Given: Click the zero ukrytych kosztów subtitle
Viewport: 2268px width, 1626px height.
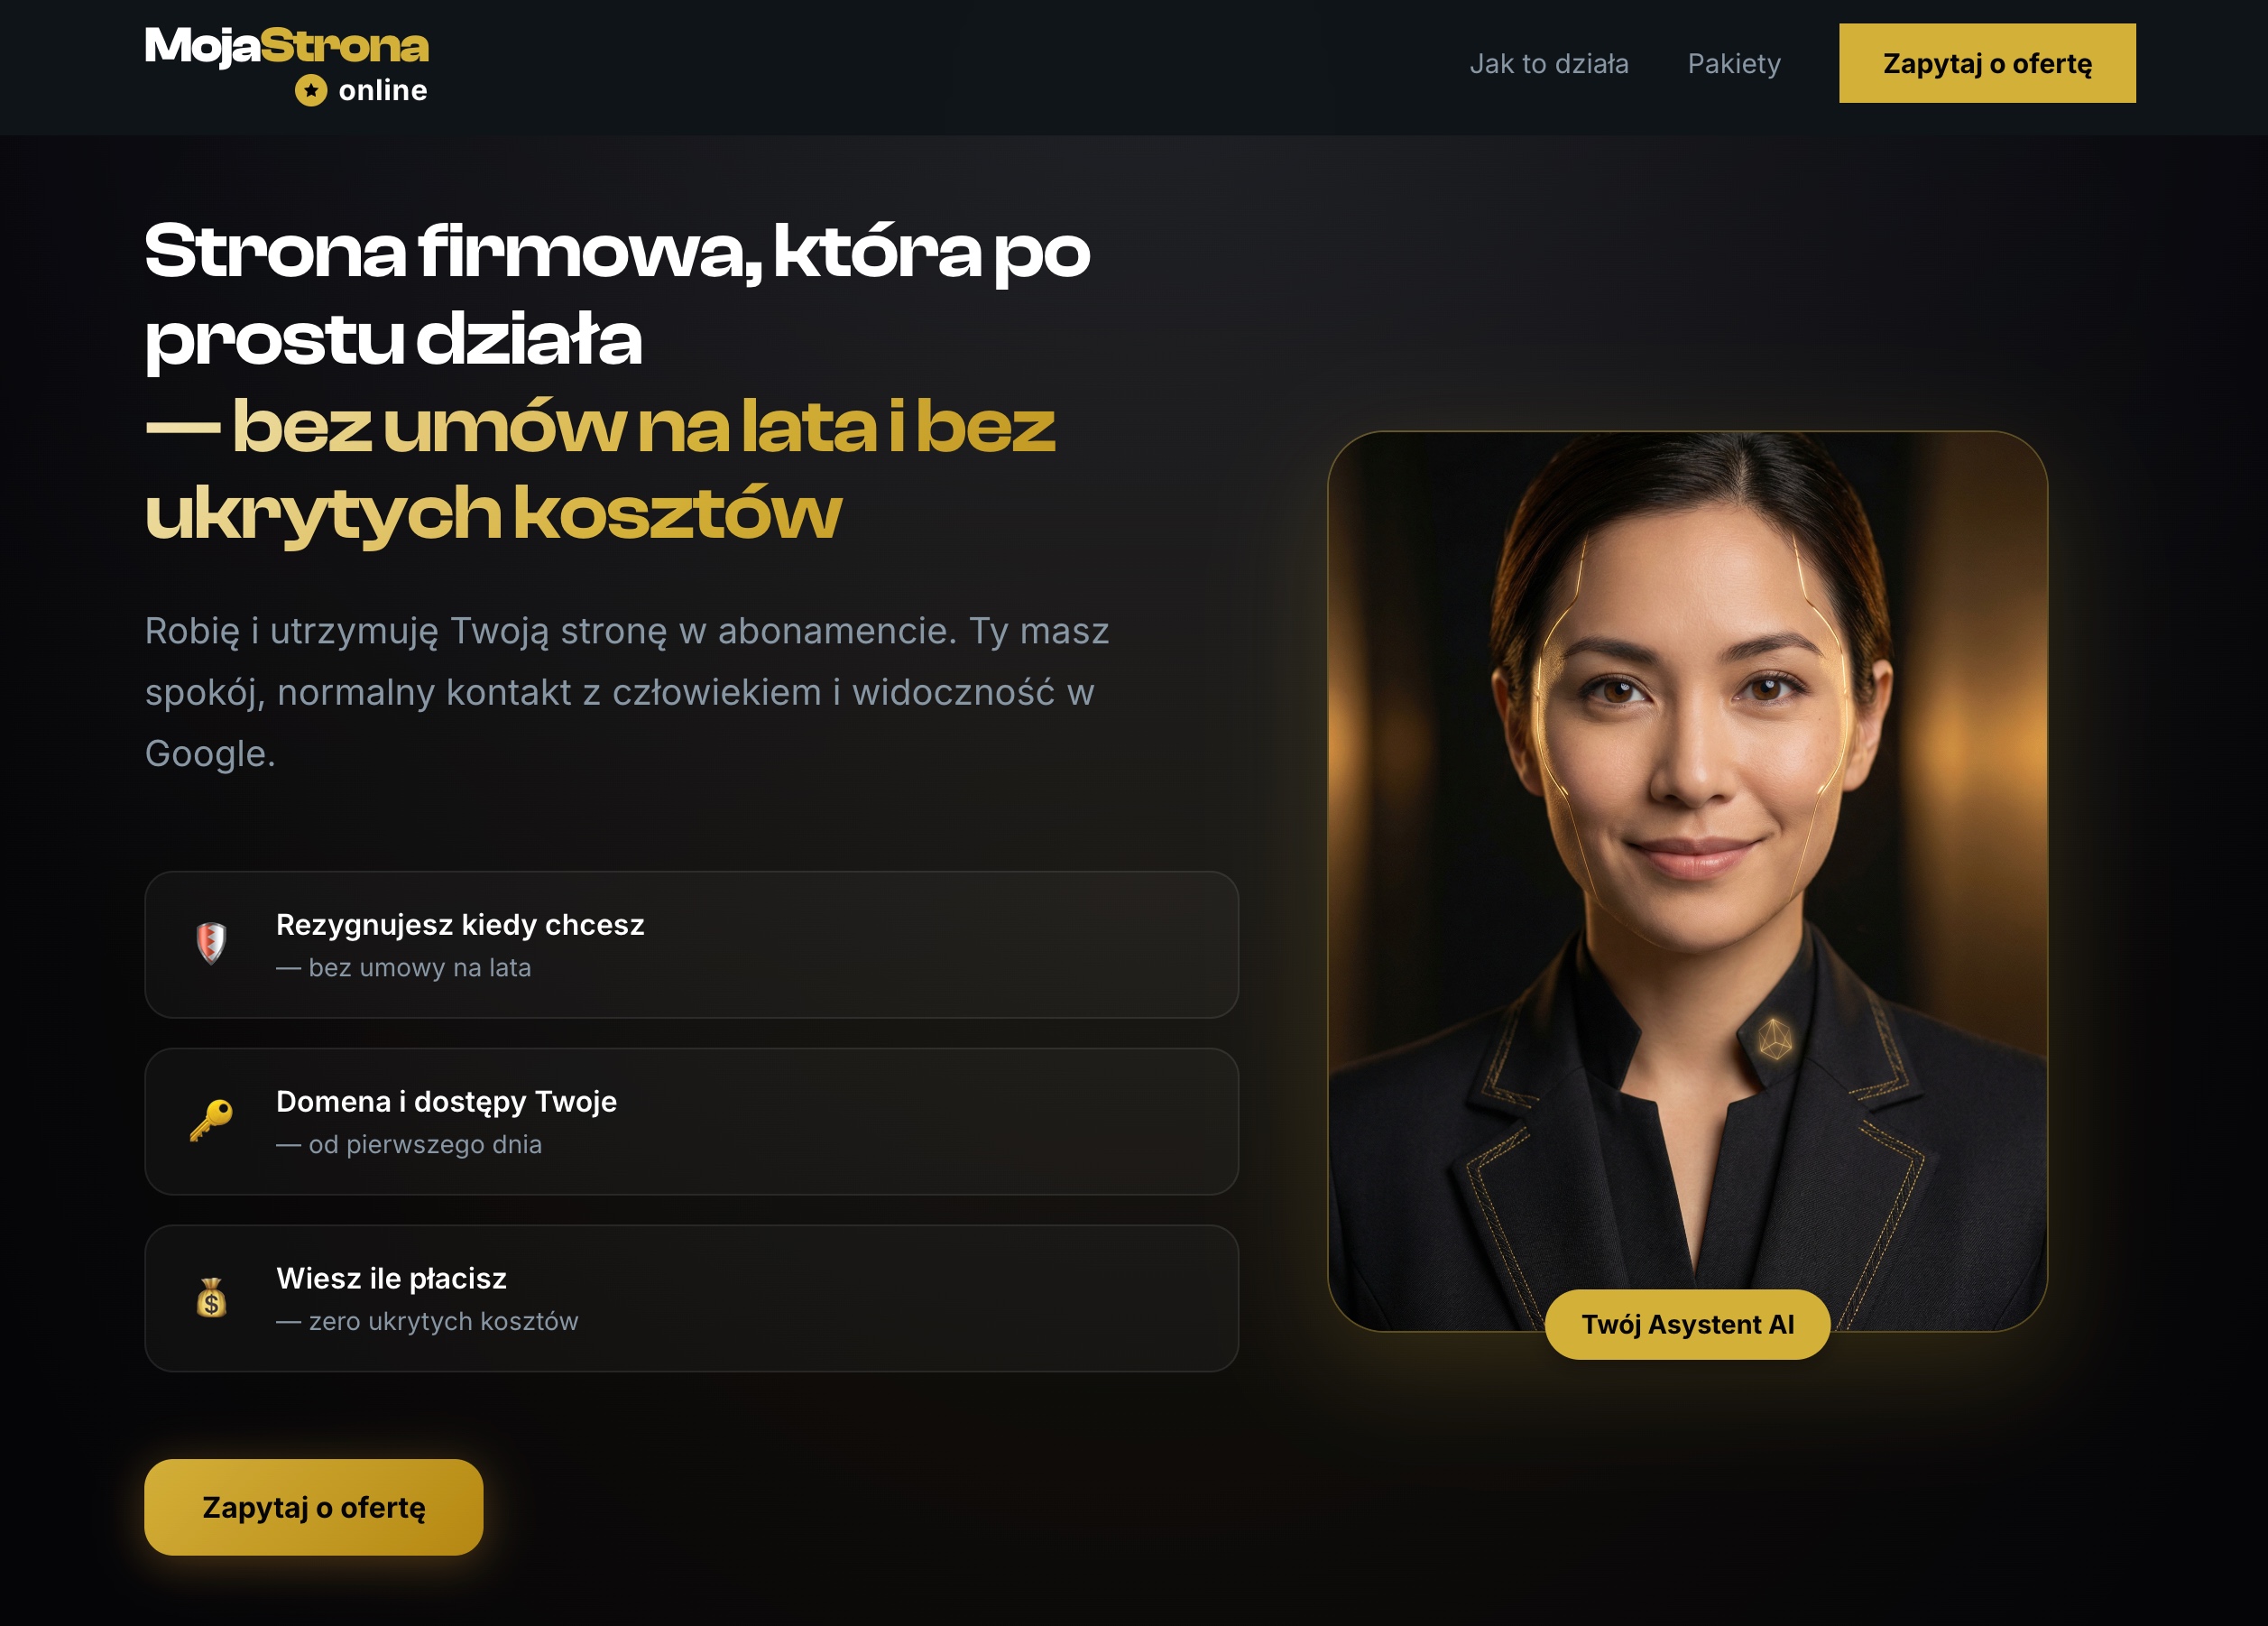Looking at the screenshot, I should tap(427, 1321).
